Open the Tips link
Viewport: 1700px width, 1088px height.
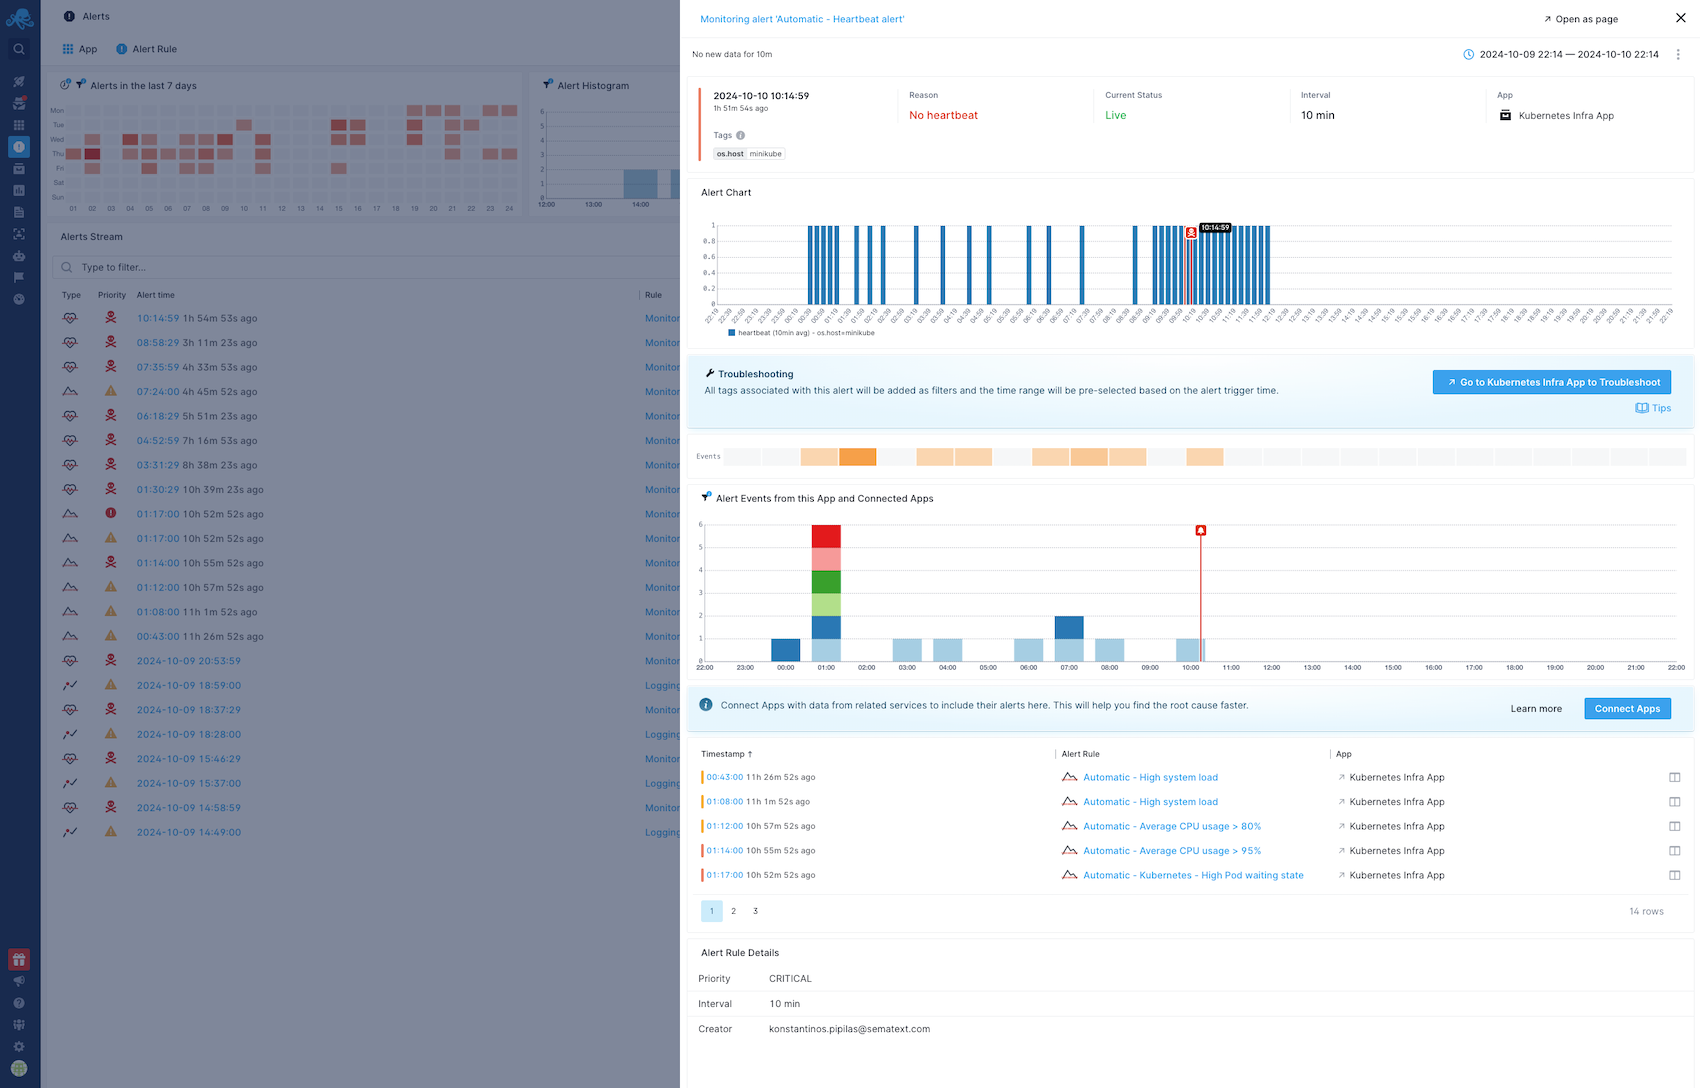tap(1653, 408)
